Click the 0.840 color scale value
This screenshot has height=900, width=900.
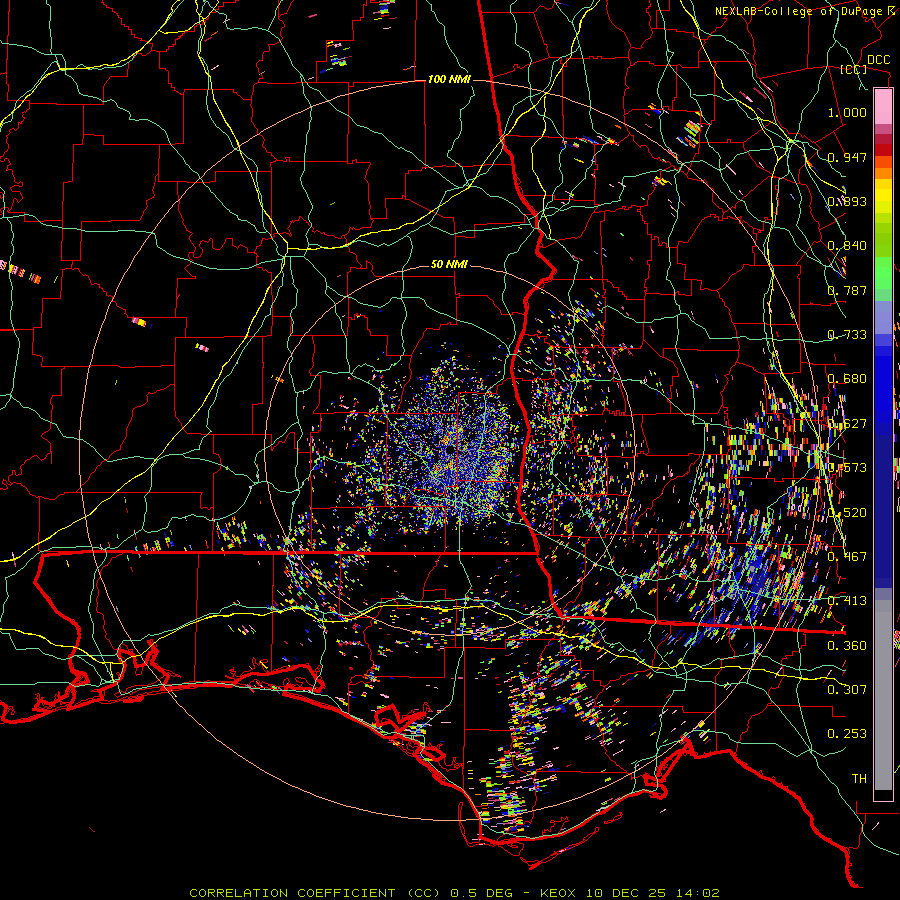(847, 246)
